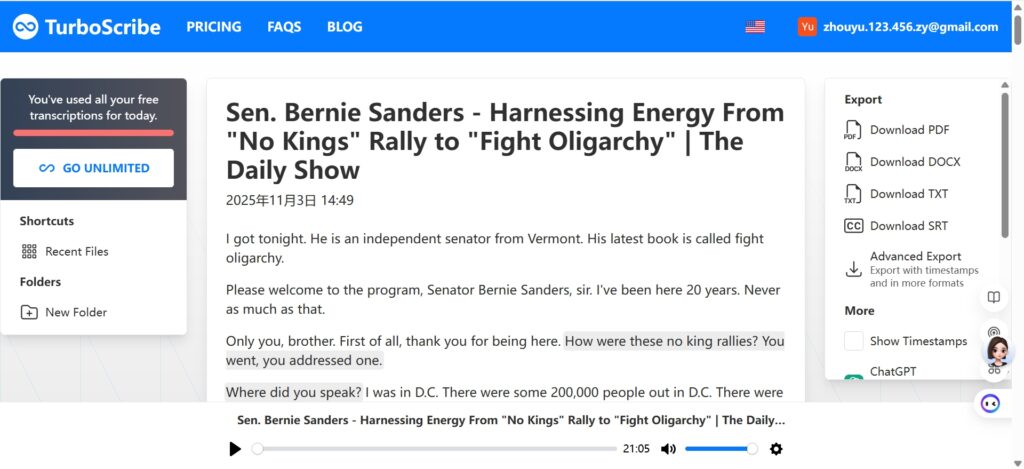This screenshot has width=1024, height=469.
Task: Click the book icon at right edge
Action: (x=993, y=297)
